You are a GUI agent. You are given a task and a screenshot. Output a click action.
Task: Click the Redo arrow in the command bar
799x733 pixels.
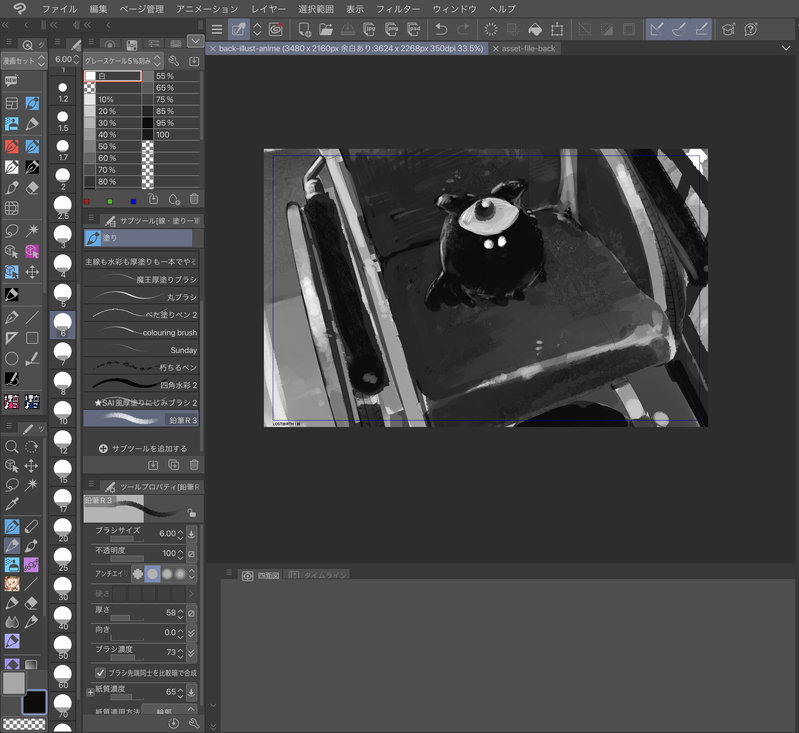tap(463, 30)
